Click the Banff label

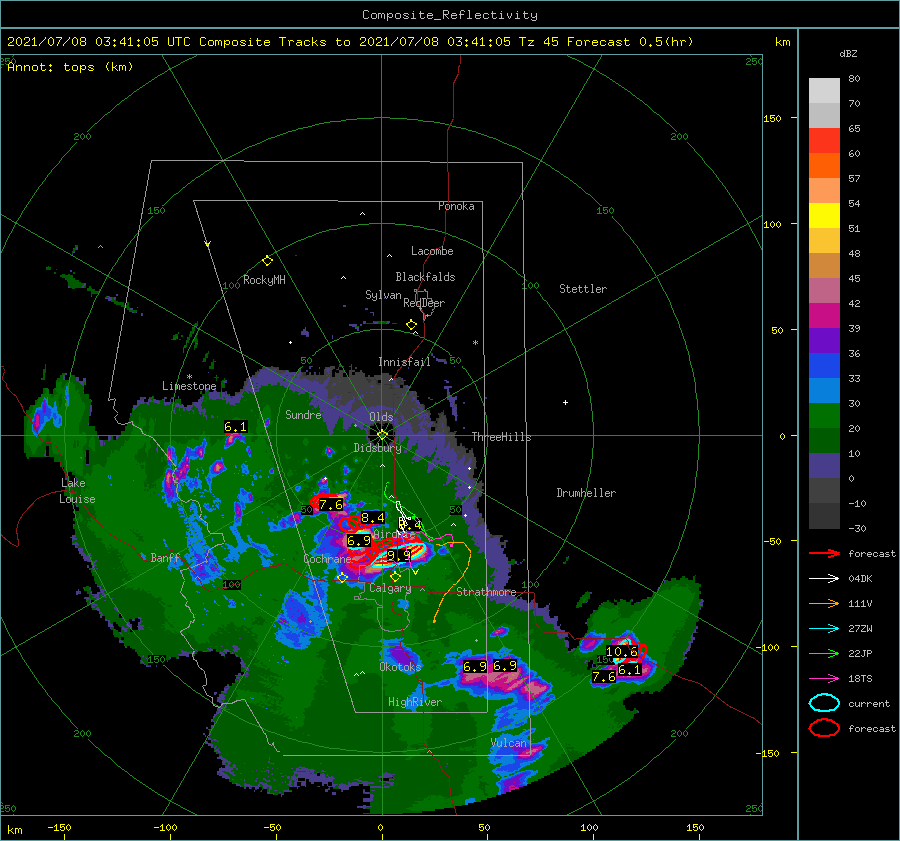pyautogui.click(x=165, y=557)
